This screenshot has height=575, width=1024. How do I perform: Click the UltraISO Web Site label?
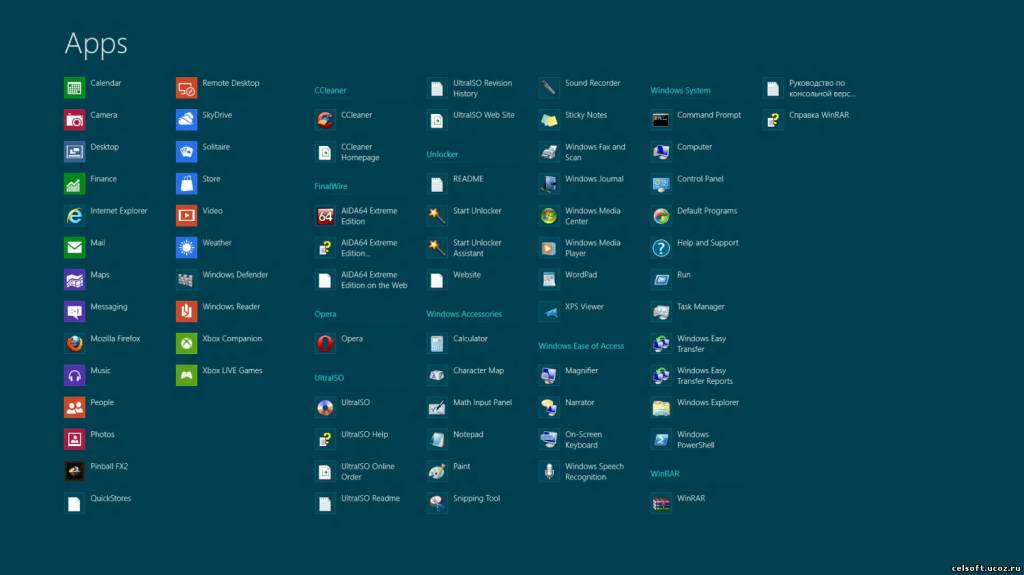(x=484, y=115)
